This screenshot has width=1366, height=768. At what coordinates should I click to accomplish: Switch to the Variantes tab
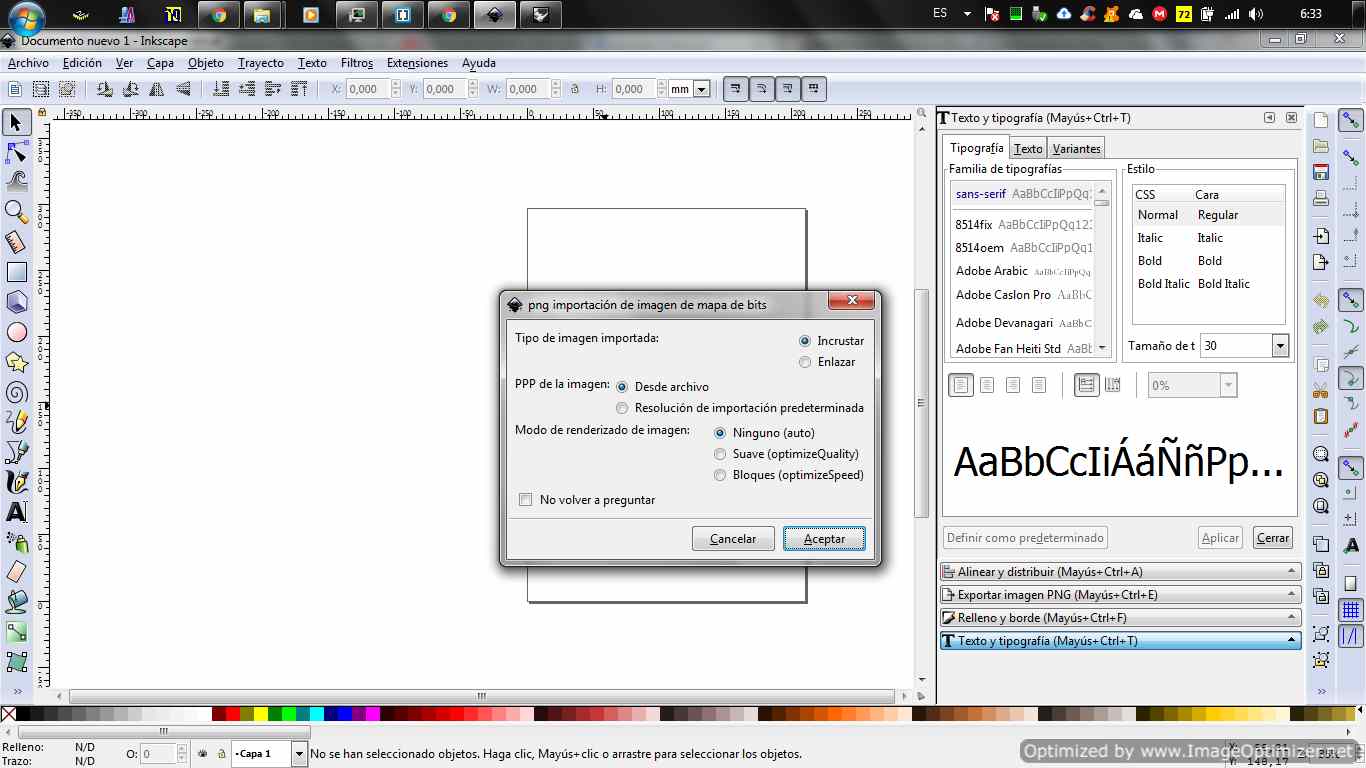[1077, 149]
